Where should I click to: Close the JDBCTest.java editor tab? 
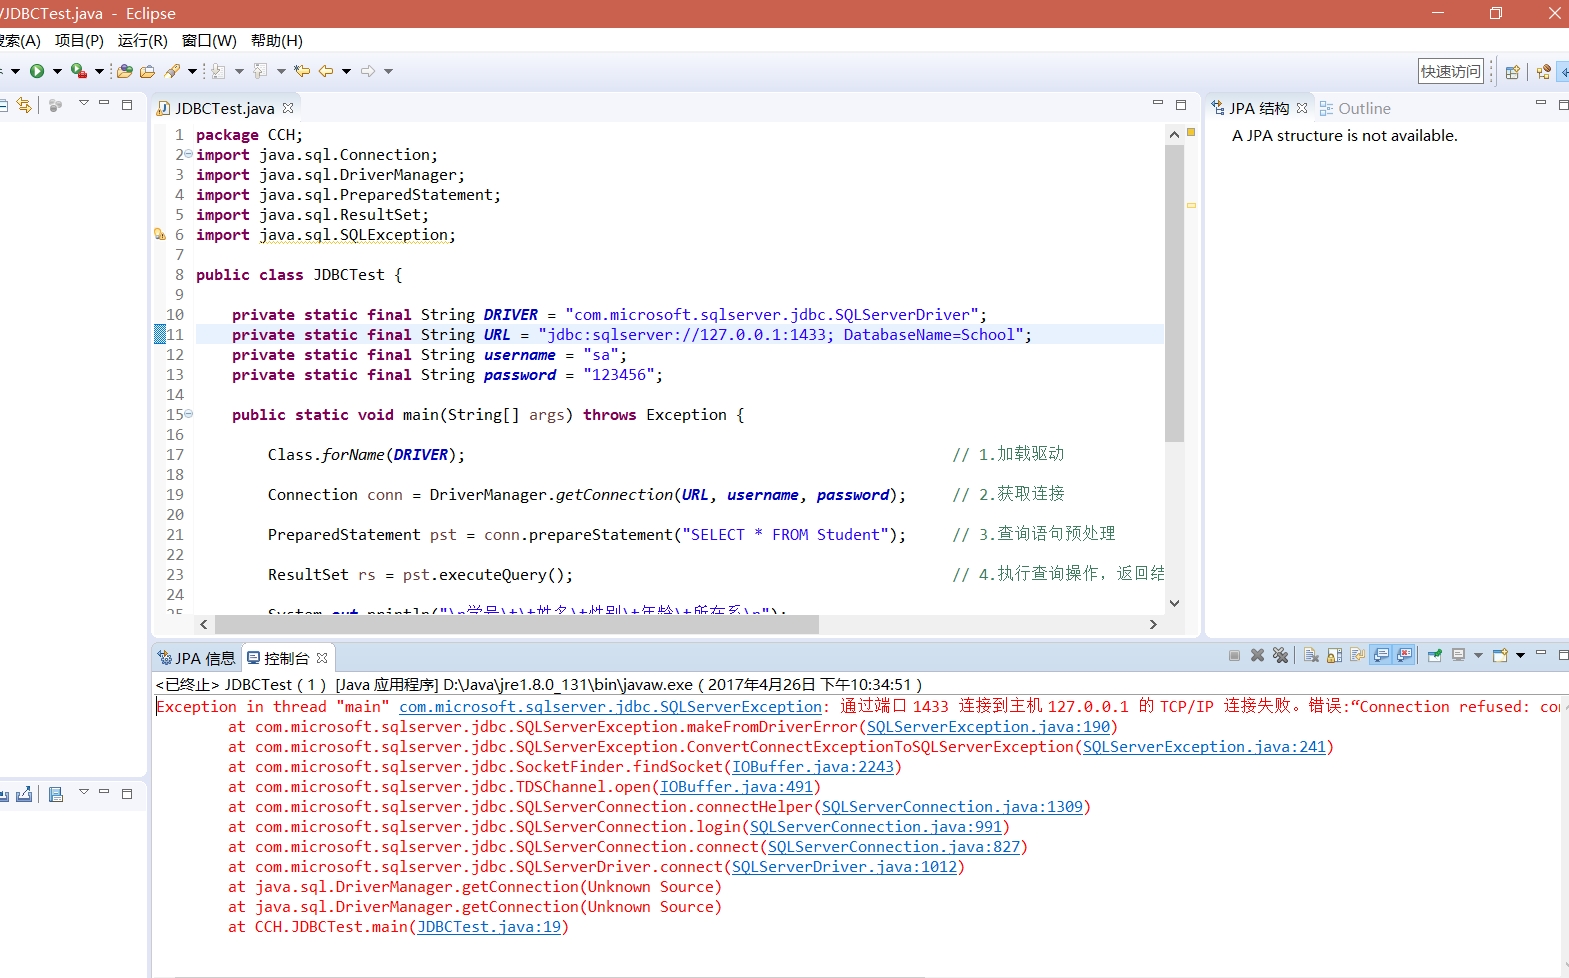coord(288,108)
